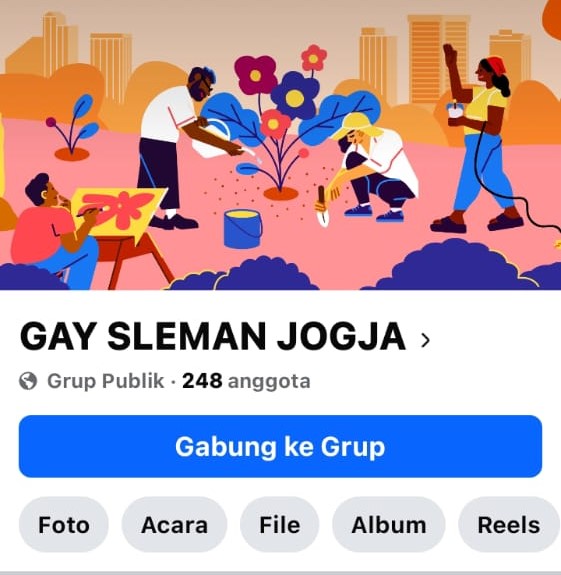Viewport: 561px width, 575px height.
Task: Switch to the Foto tab
Action: tap(64, 525)
